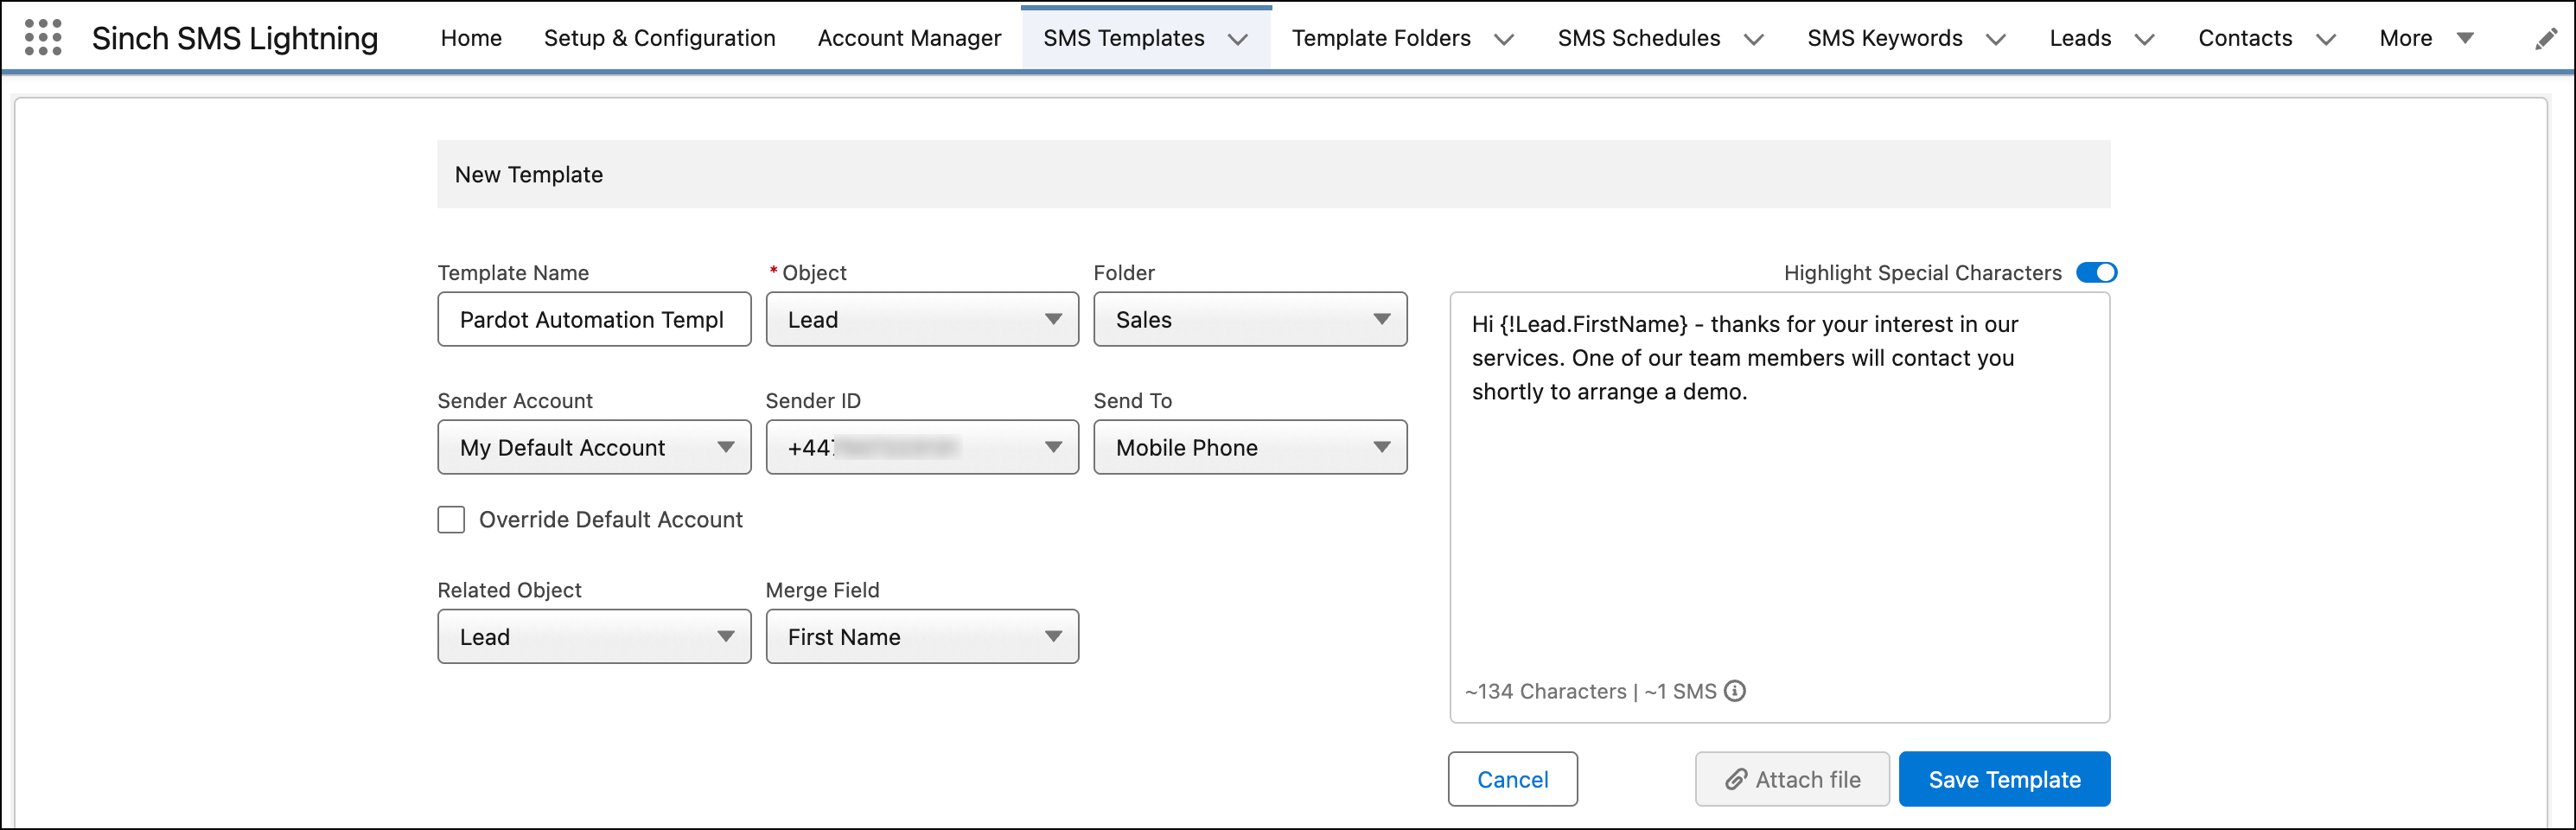This screenshot has width=2576, height=830.
Task: Open the Sender Account dropdown
Action: pyautogui.click(x=594, y=447)
